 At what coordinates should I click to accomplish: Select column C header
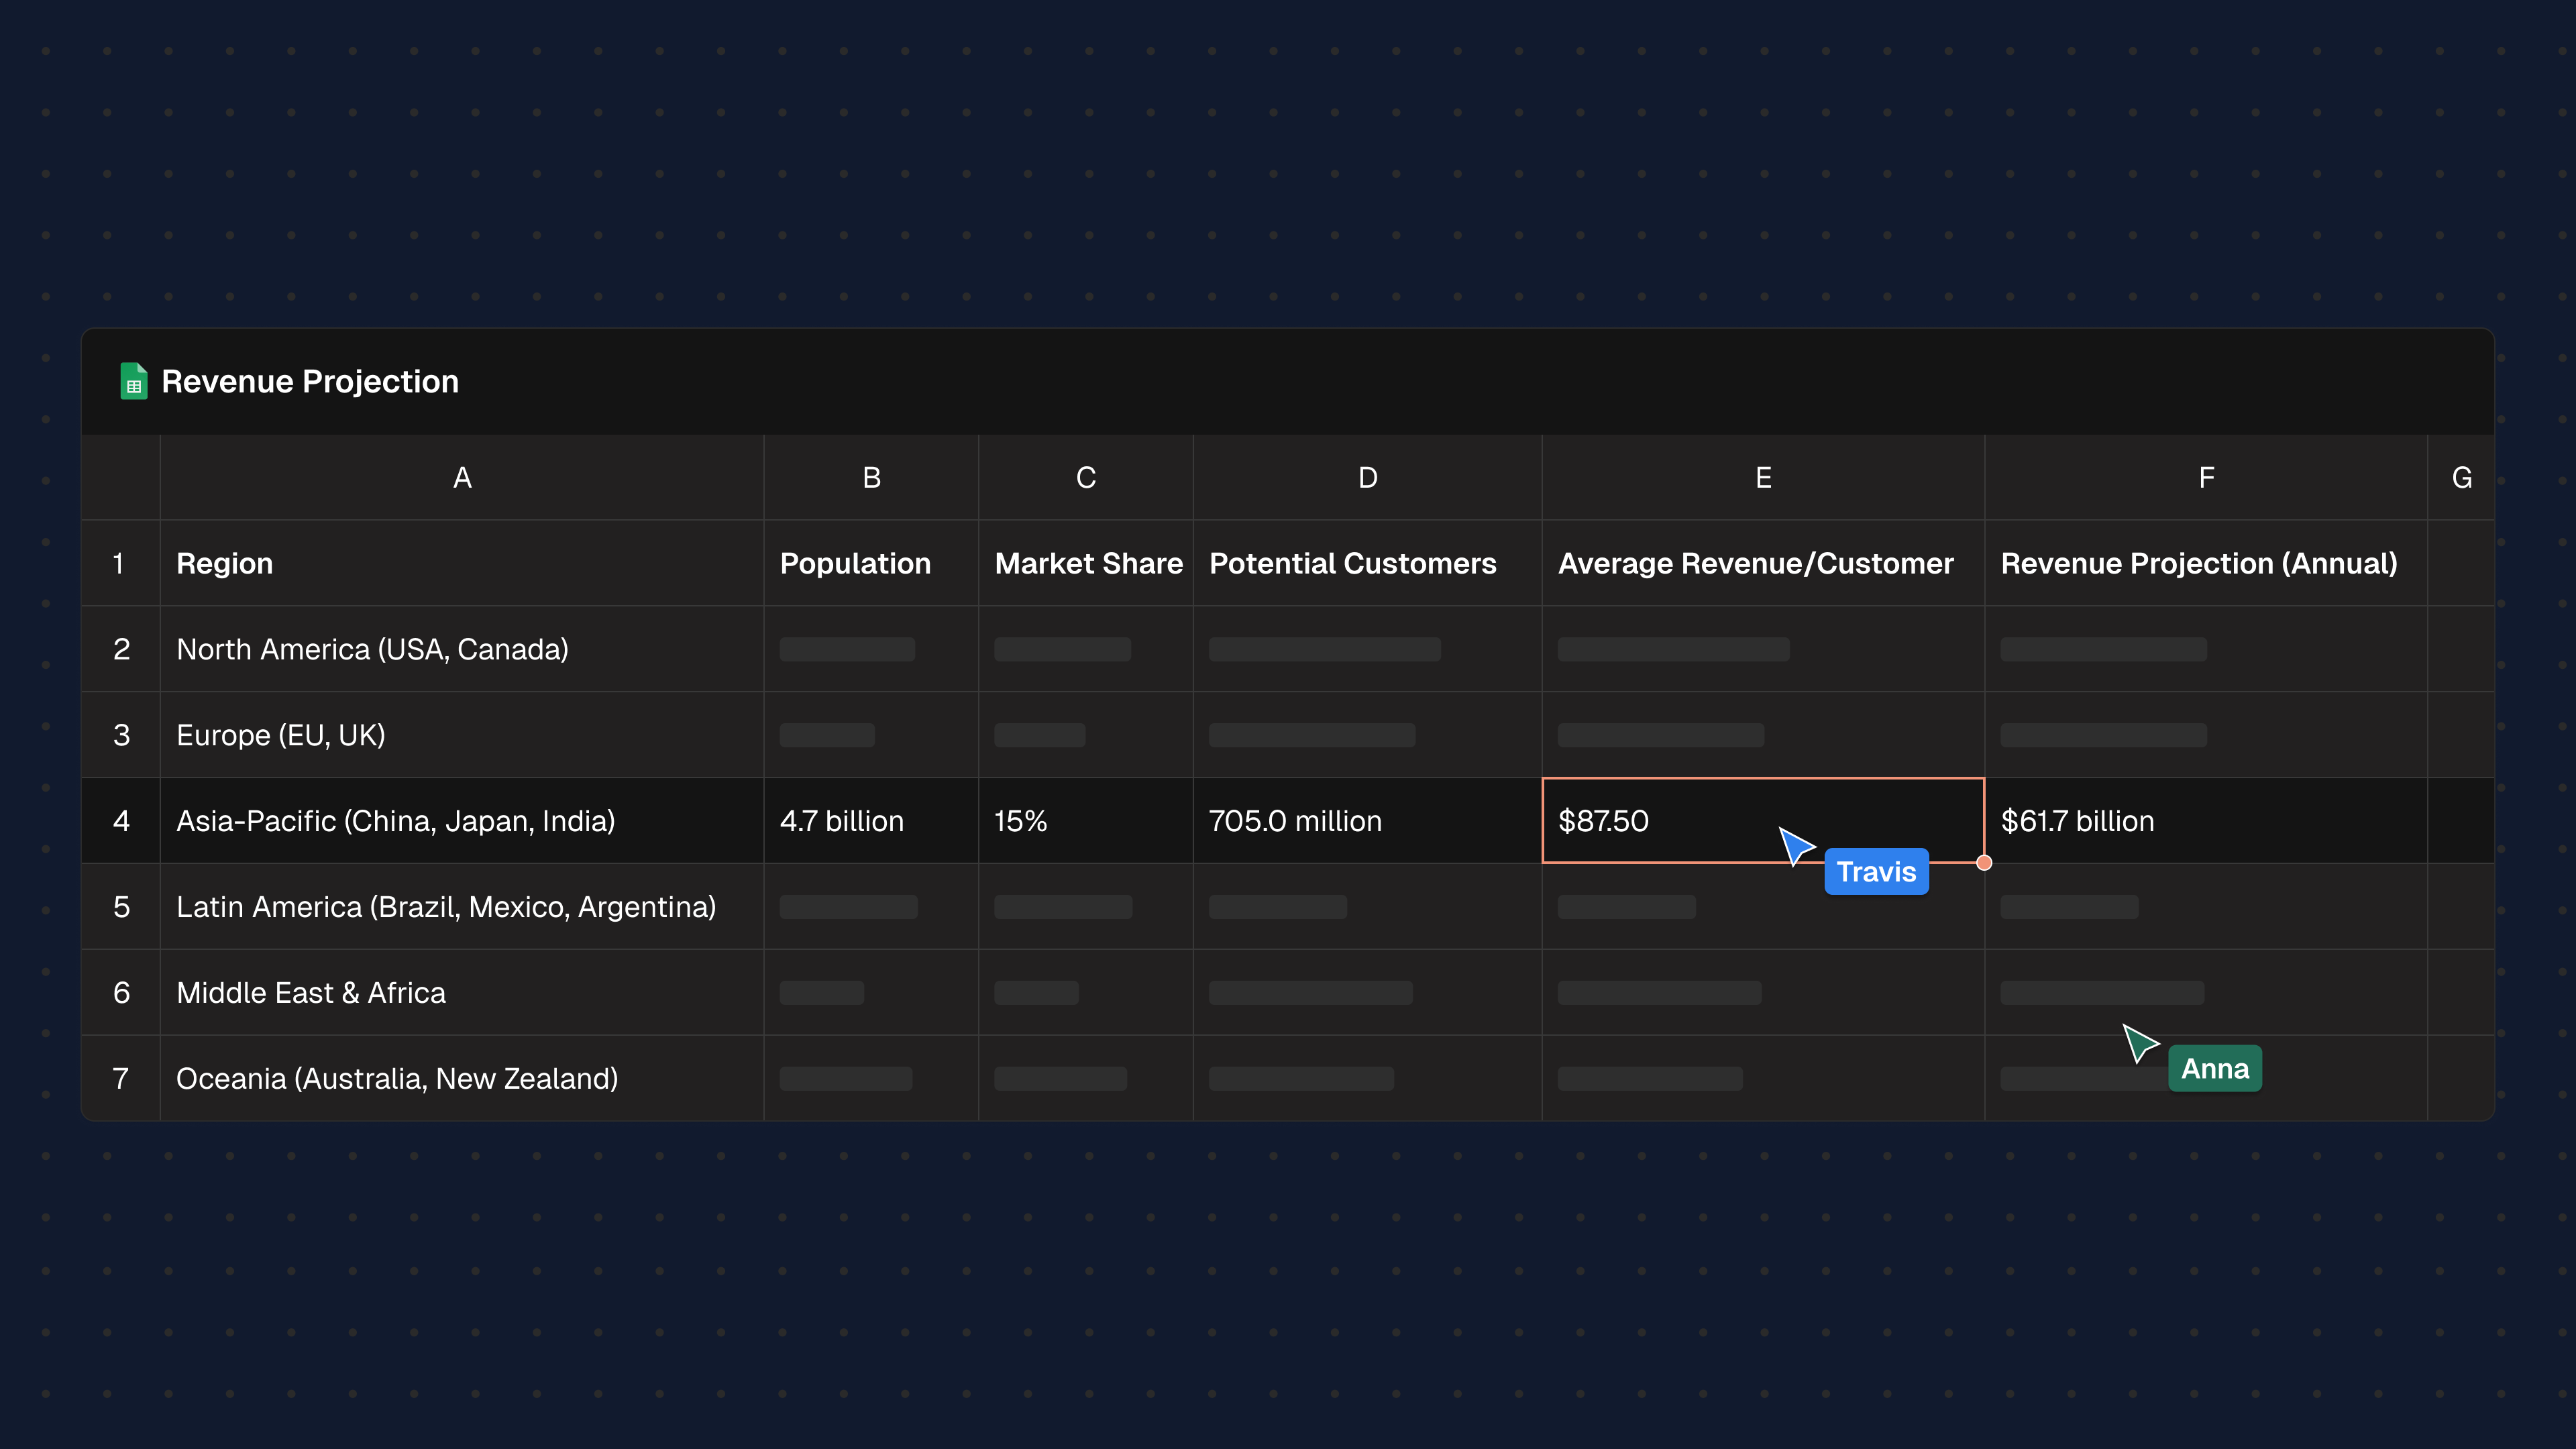pos(1086,477)
